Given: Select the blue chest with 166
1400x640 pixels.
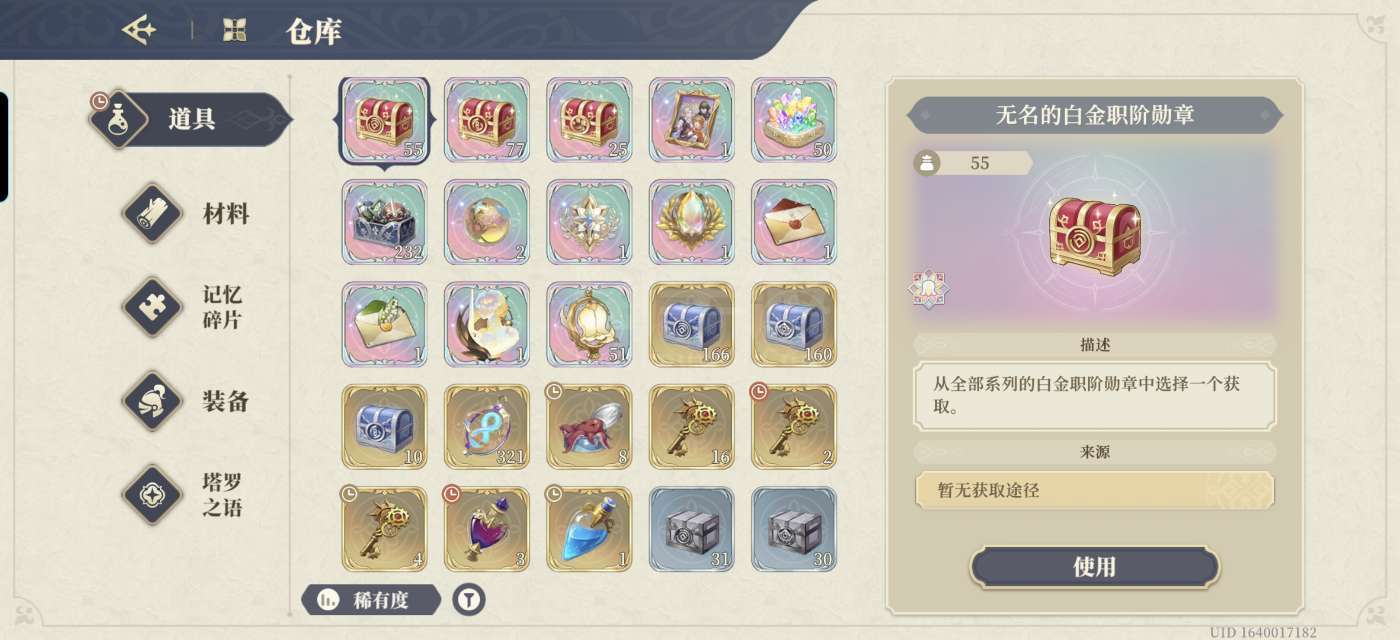Looking at the screenshot, I should (x=691, y=325).
